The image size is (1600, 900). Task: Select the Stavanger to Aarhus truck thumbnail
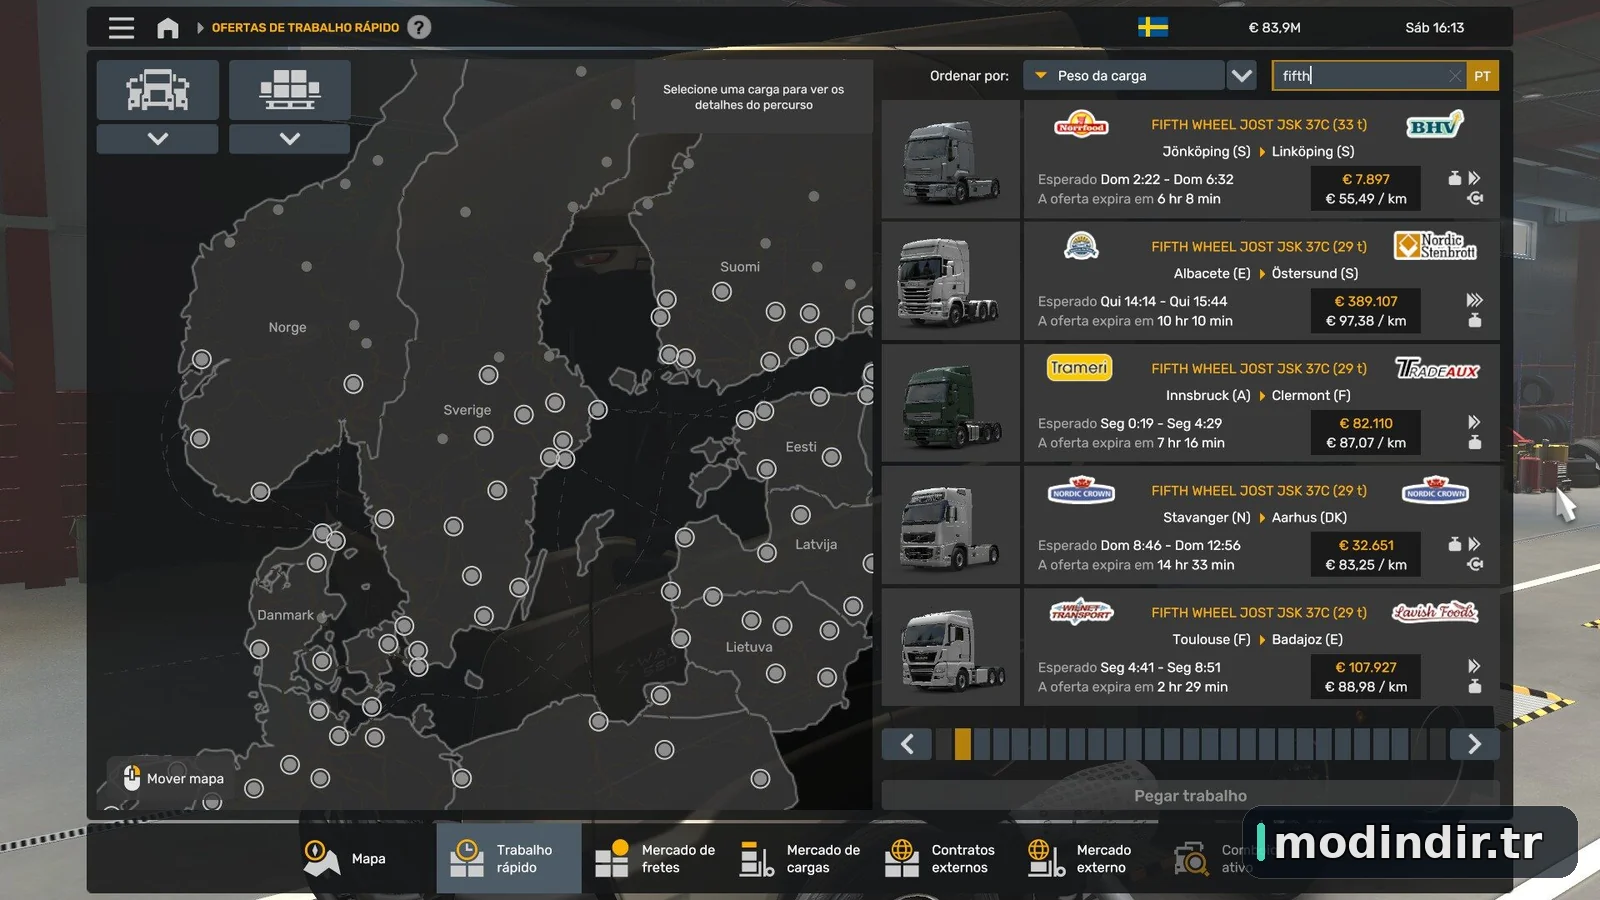[x=951, y=526]
